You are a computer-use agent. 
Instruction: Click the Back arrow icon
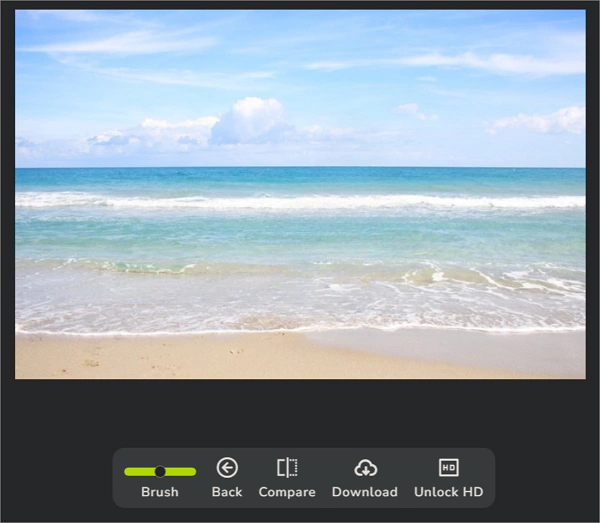pyautogui.click(x=227, y=468)
